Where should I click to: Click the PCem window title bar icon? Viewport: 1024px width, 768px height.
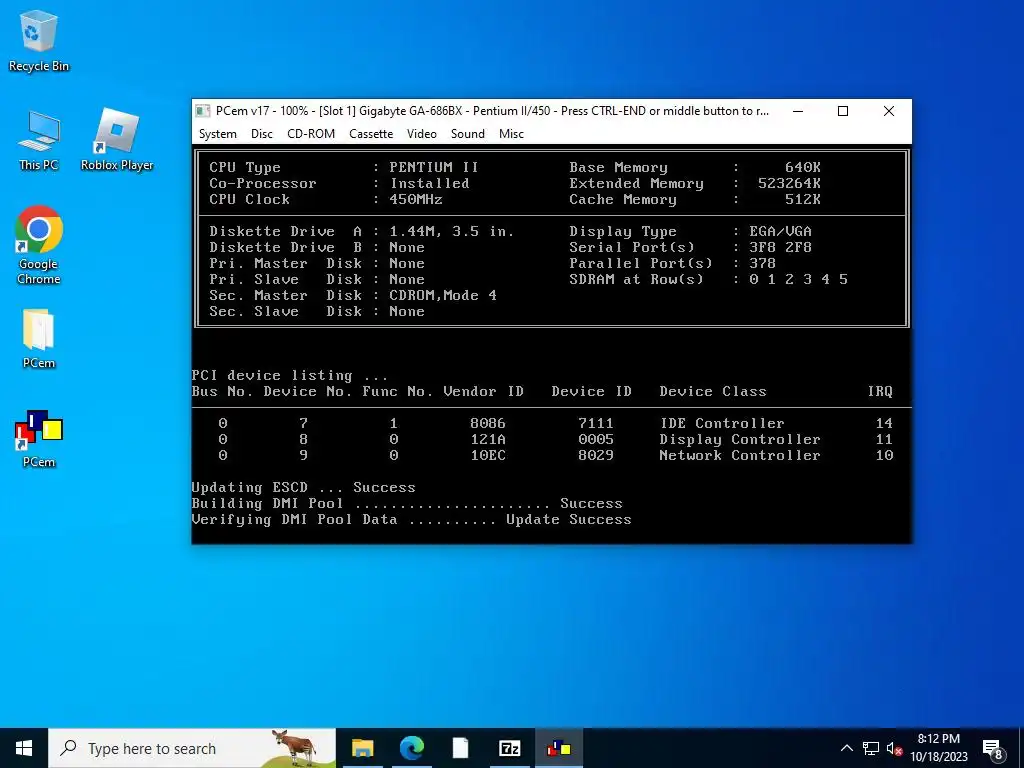pos(203,111)
